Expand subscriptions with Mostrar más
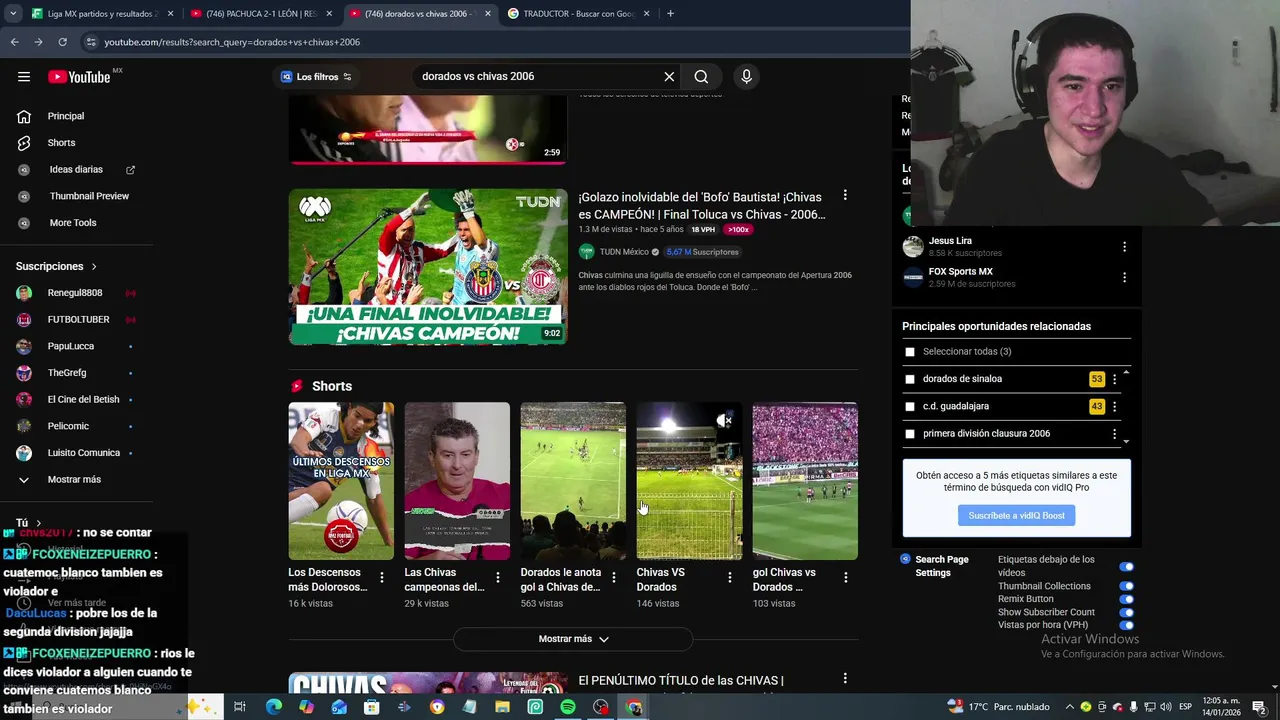Screen dimensions: 1280x720 coord(74,480)
